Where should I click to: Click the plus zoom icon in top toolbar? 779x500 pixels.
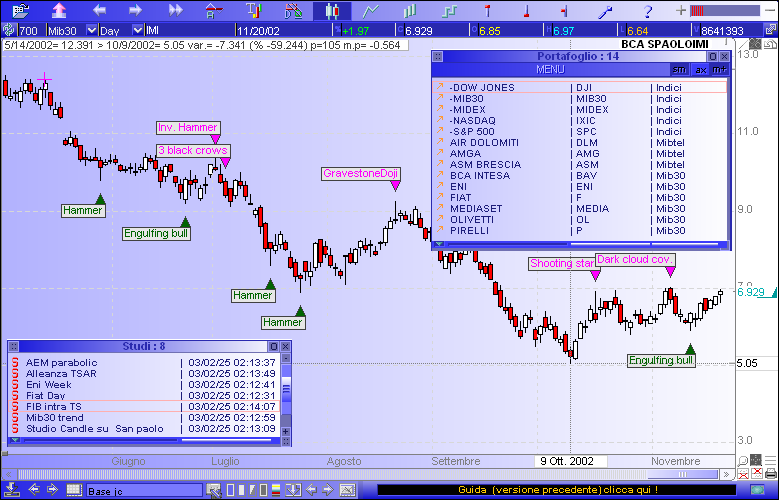coord(681,10)
